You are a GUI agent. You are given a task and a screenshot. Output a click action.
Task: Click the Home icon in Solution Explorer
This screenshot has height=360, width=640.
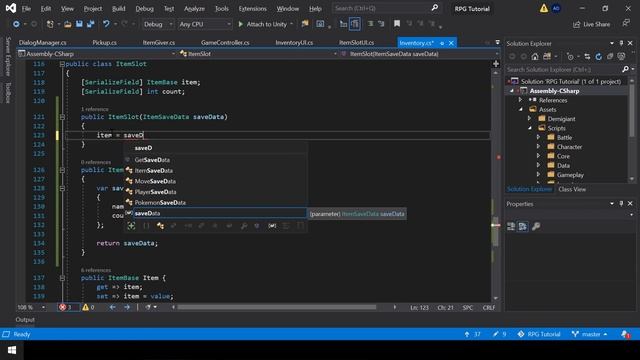pyautogui.click(x=535, y=57)
